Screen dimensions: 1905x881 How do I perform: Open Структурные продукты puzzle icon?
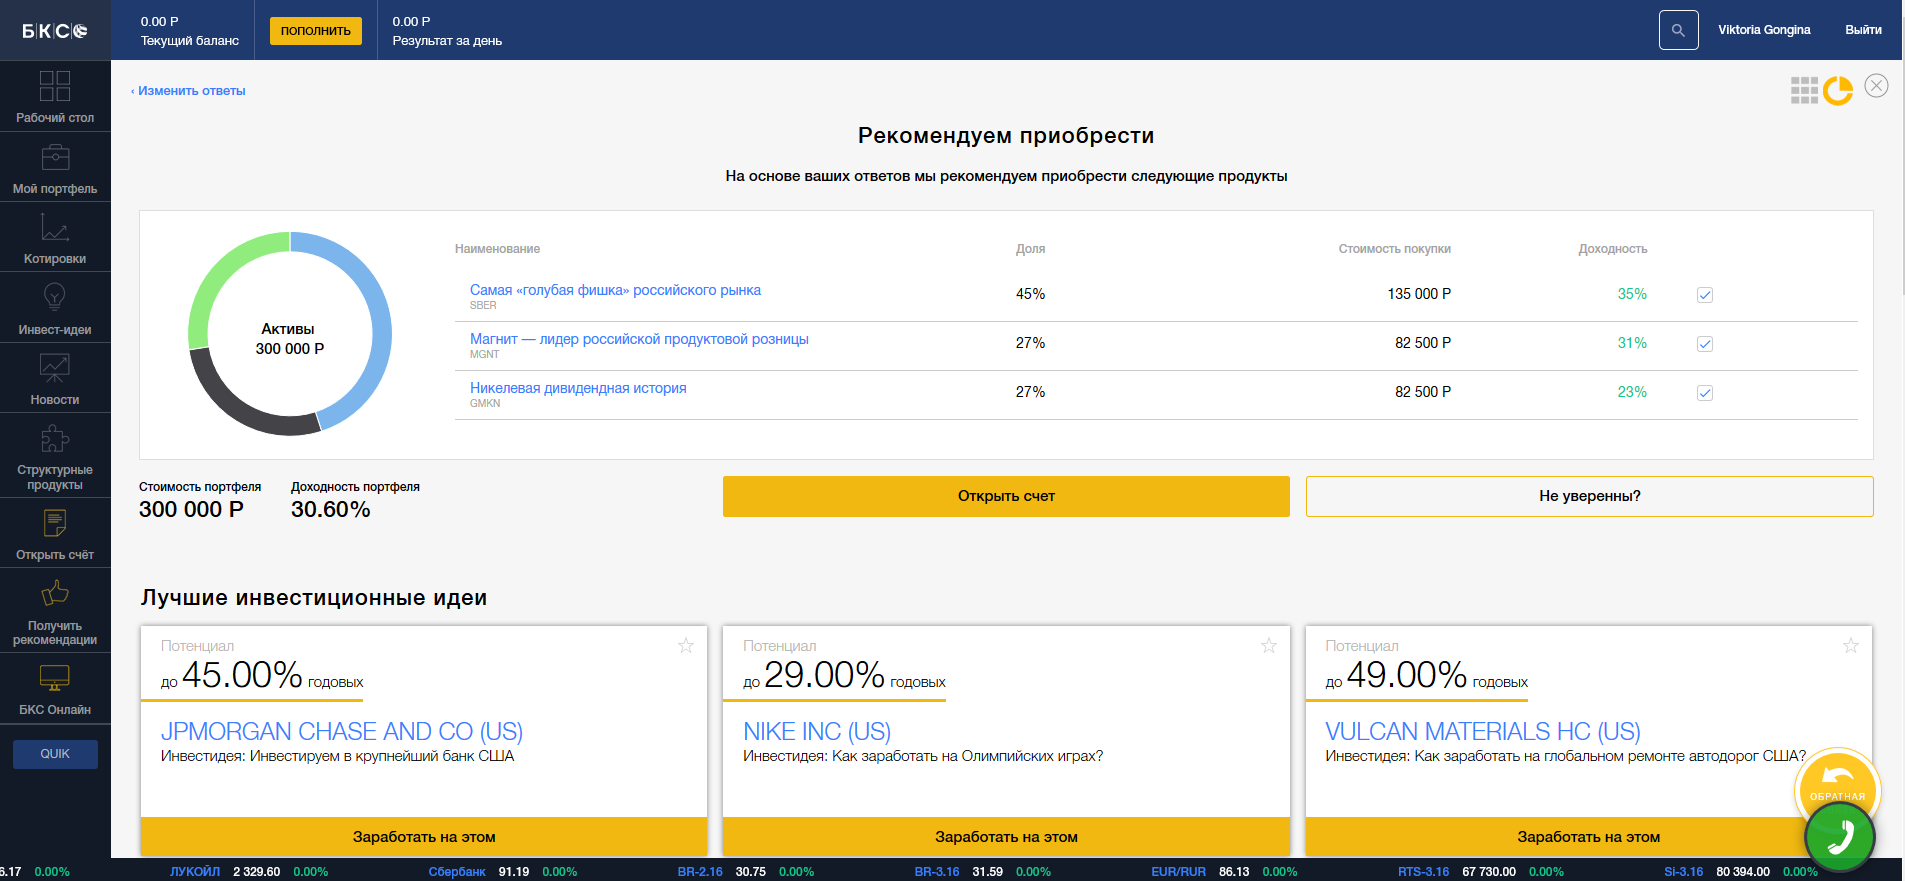coord(55,439)
